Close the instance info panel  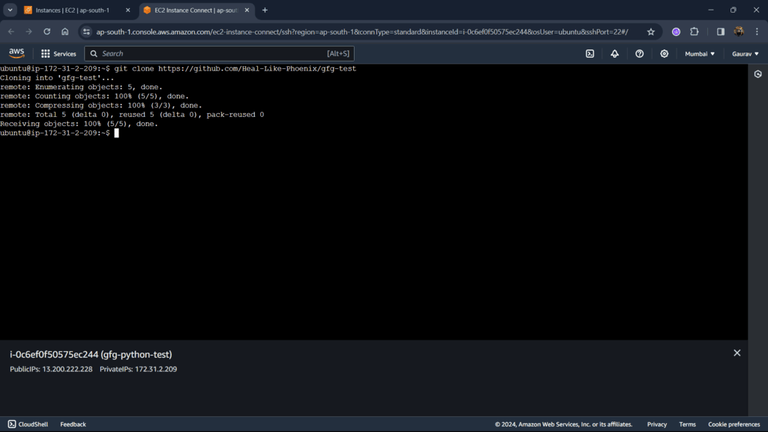[x=737, y=353]
